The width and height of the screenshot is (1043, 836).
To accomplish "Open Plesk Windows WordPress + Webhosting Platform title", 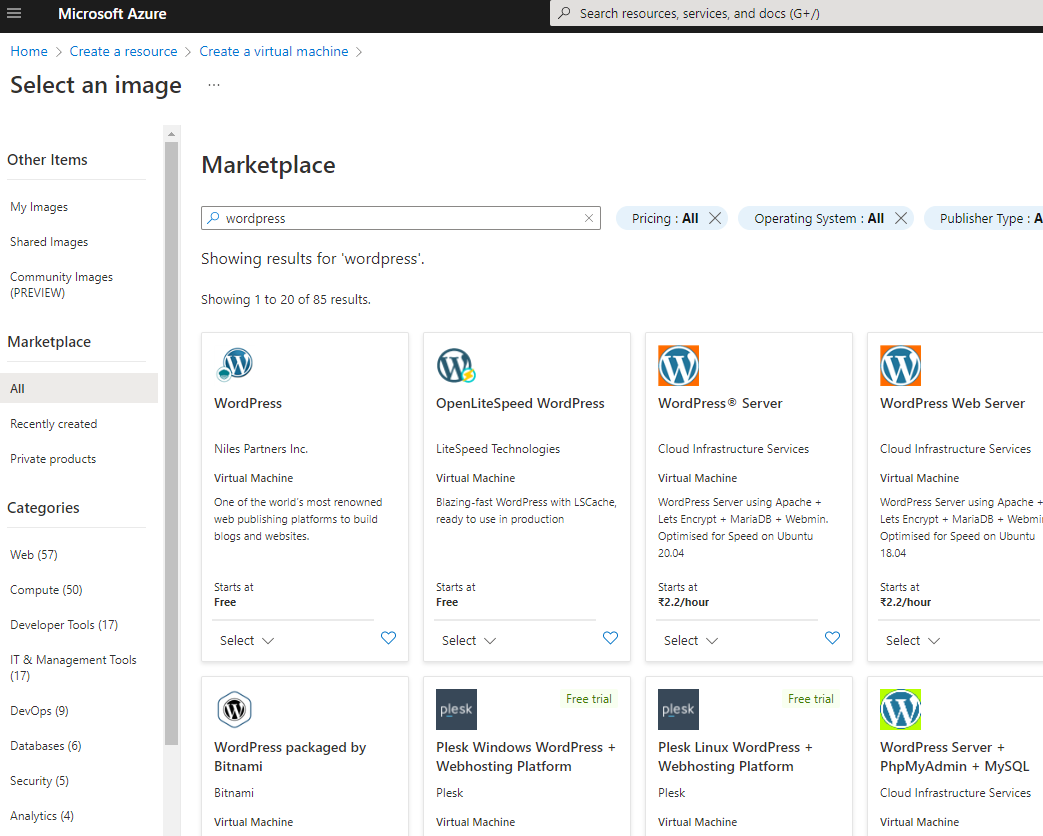I will point(526,757).
